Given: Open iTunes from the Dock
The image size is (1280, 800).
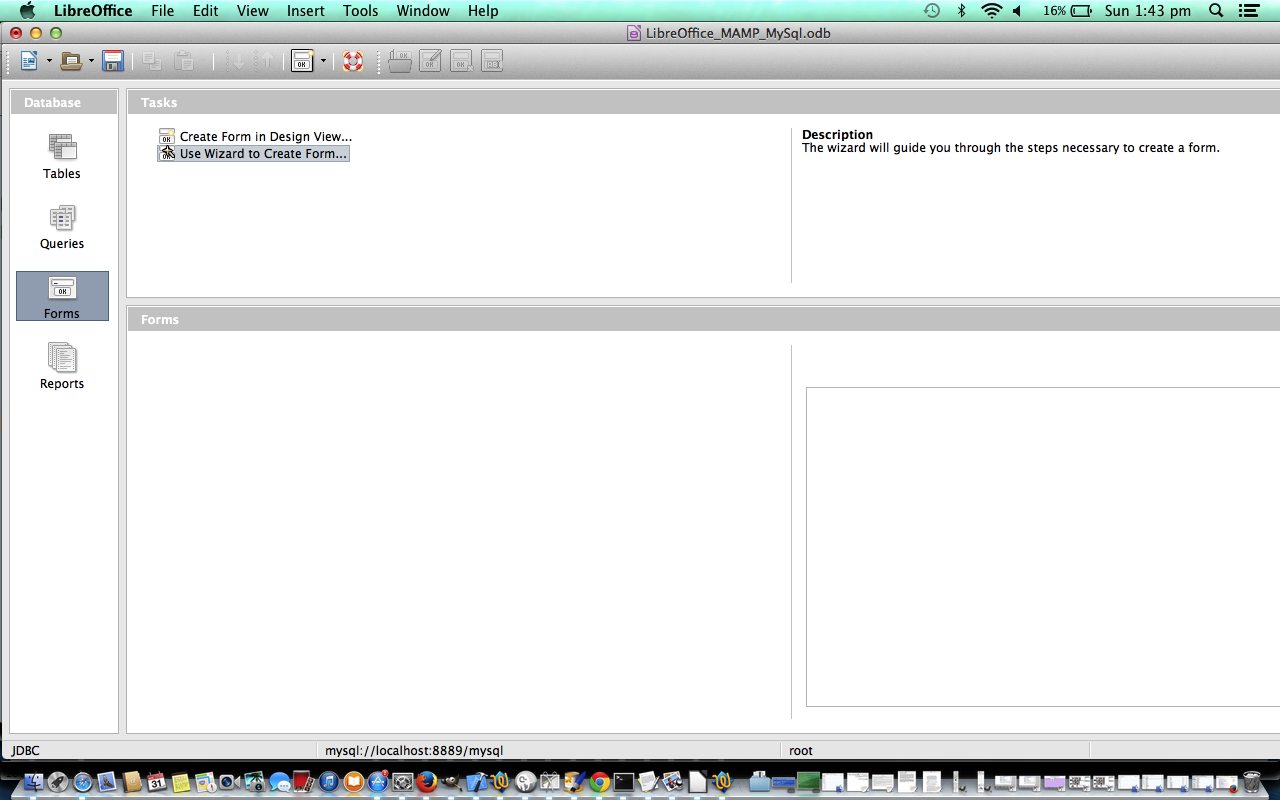Looking at the screenshot, I should pyautogui.click(x=329, y=782).
